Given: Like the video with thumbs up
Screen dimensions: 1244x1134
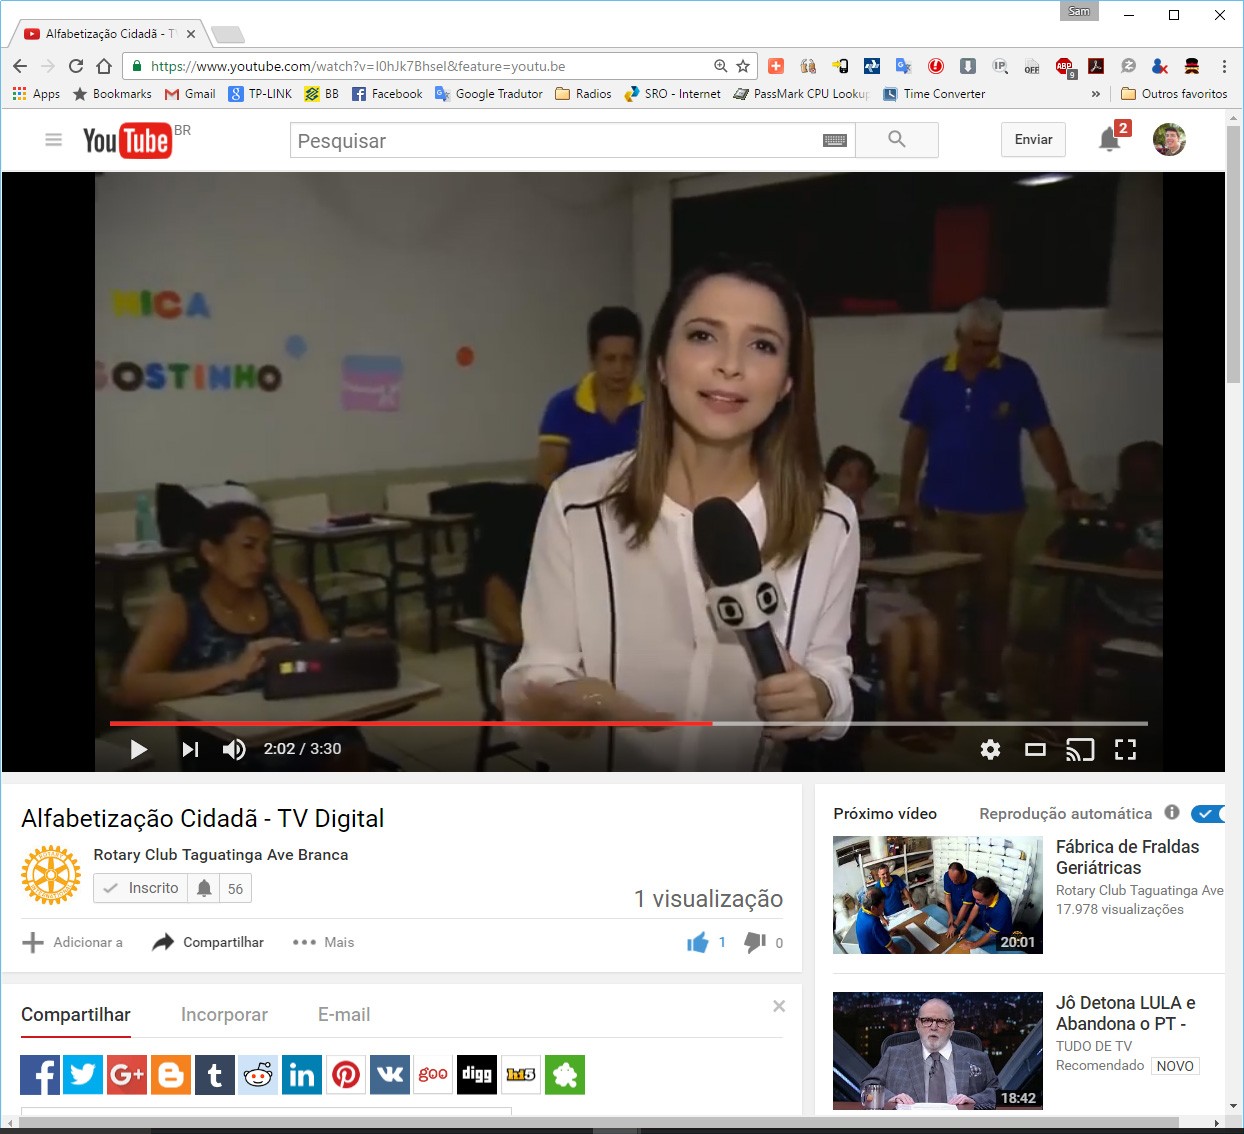Looking at the screenshot, I should pyautogui.click(x=698, y=942).
